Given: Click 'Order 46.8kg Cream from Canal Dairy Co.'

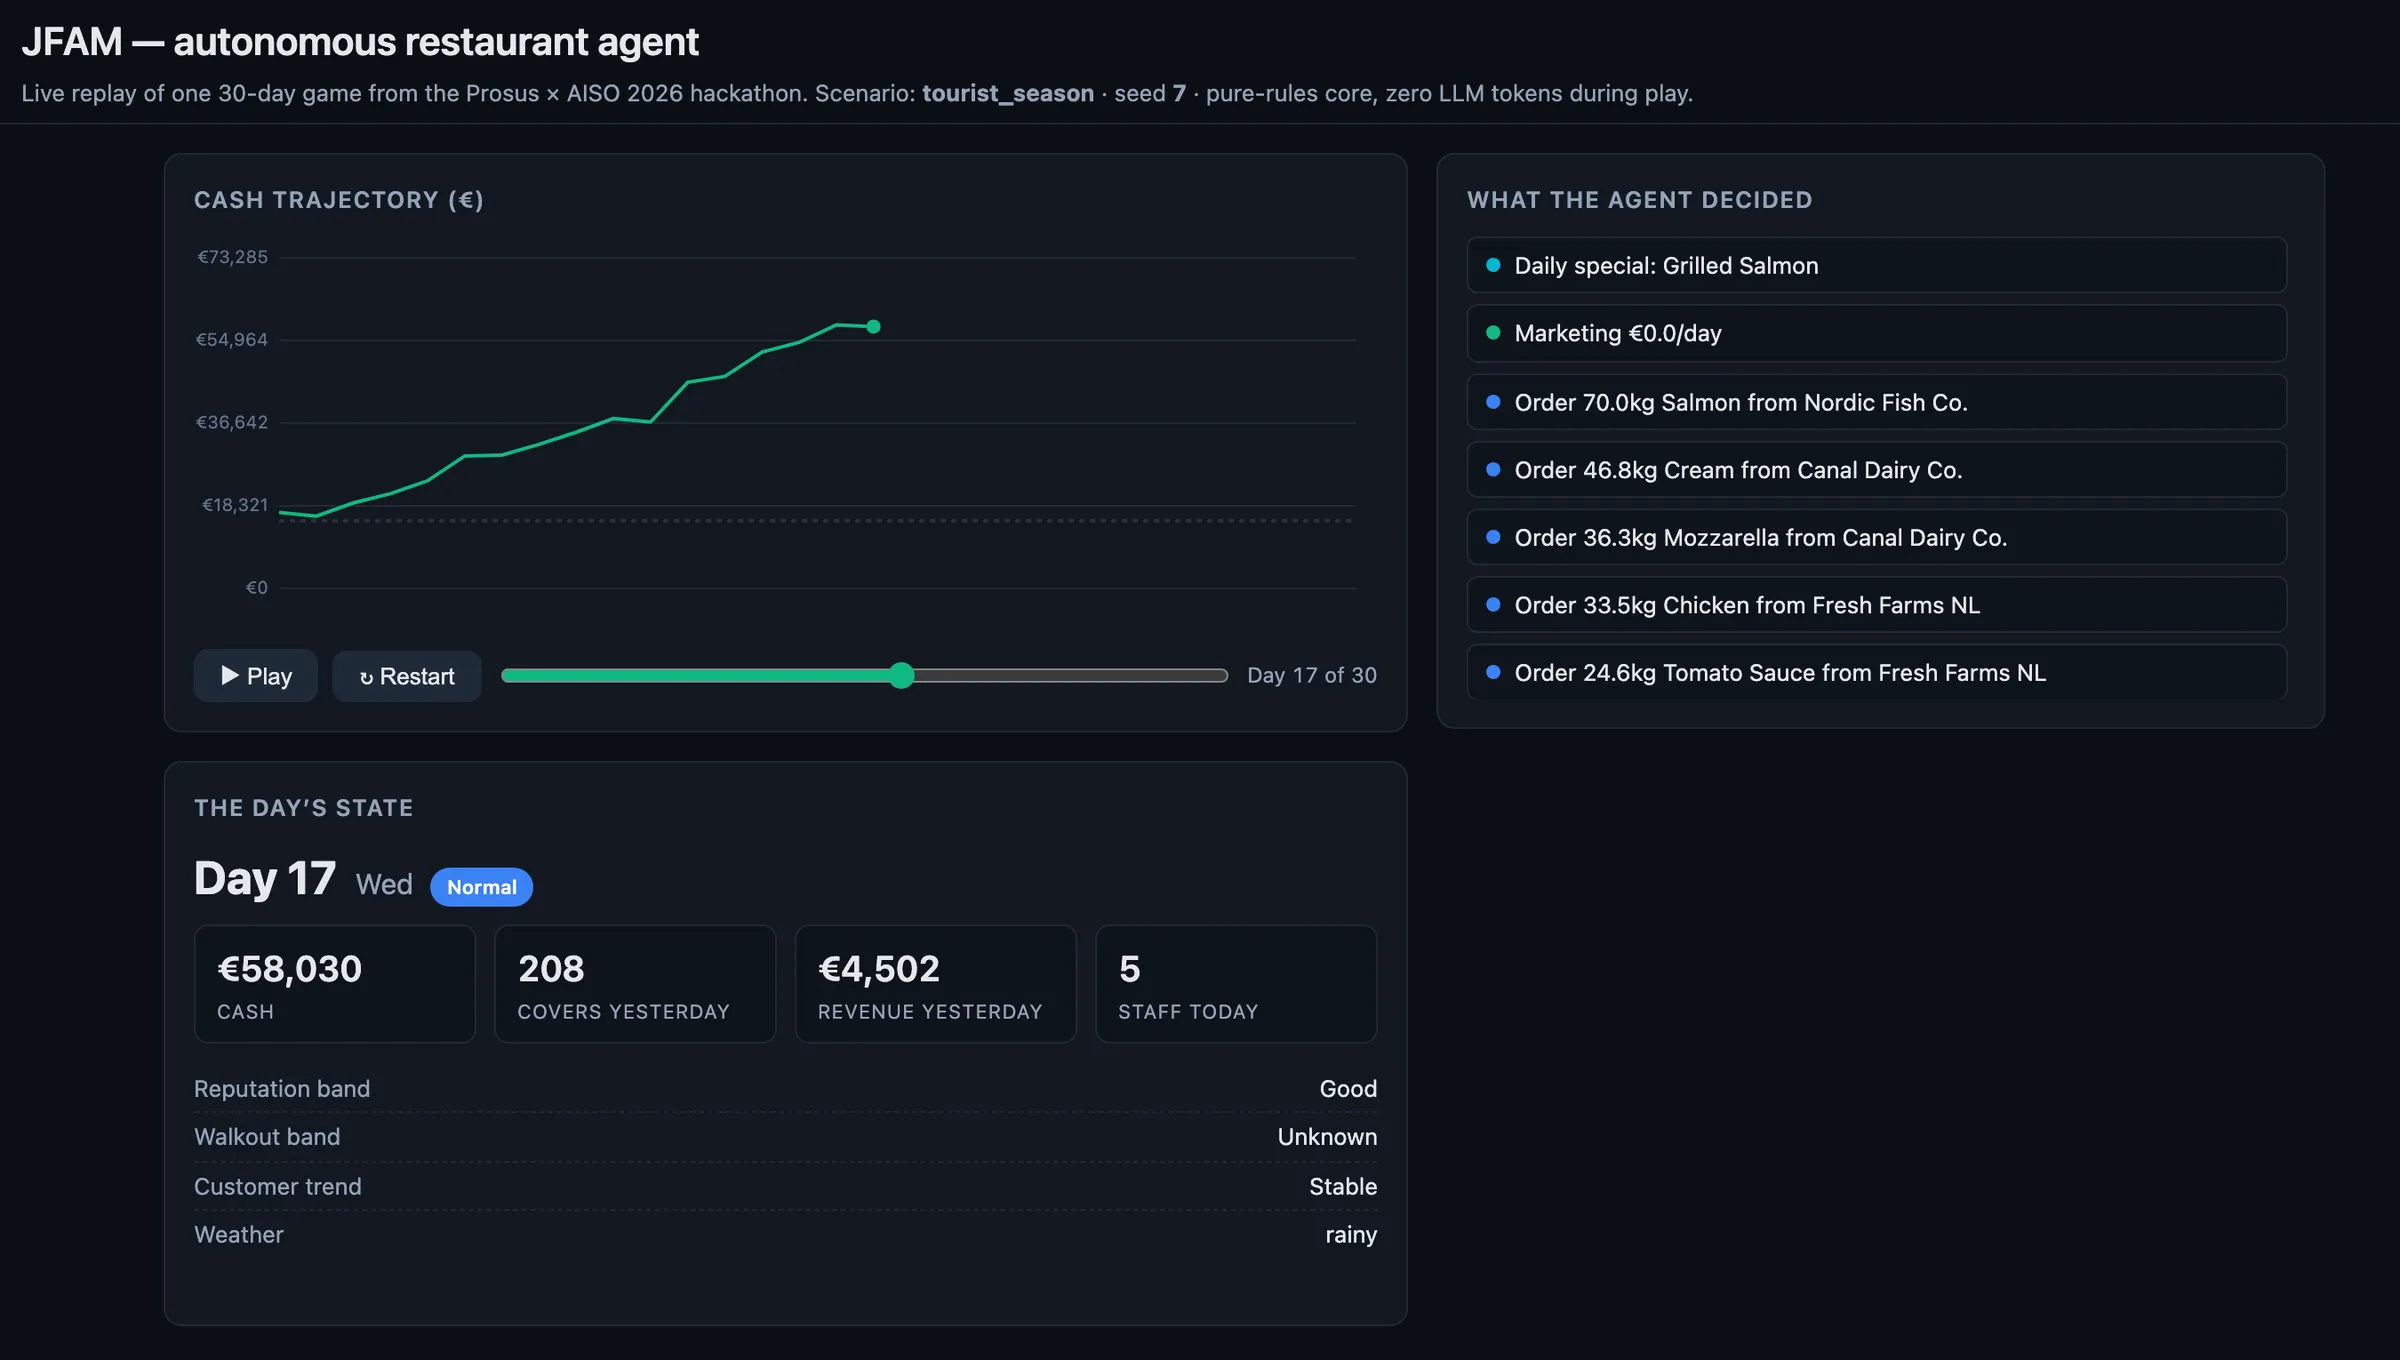Looking at the screenshot, I should point(1876,470).
